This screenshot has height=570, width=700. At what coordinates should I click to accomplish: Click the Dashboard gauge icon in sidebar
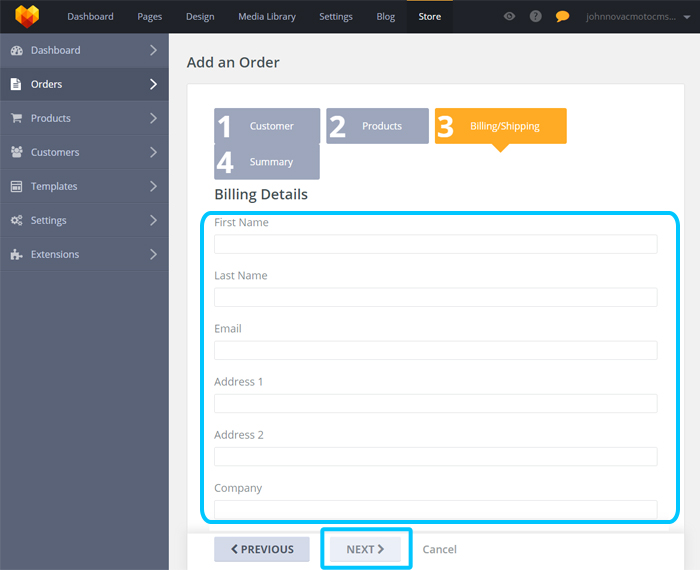point(17,50)
